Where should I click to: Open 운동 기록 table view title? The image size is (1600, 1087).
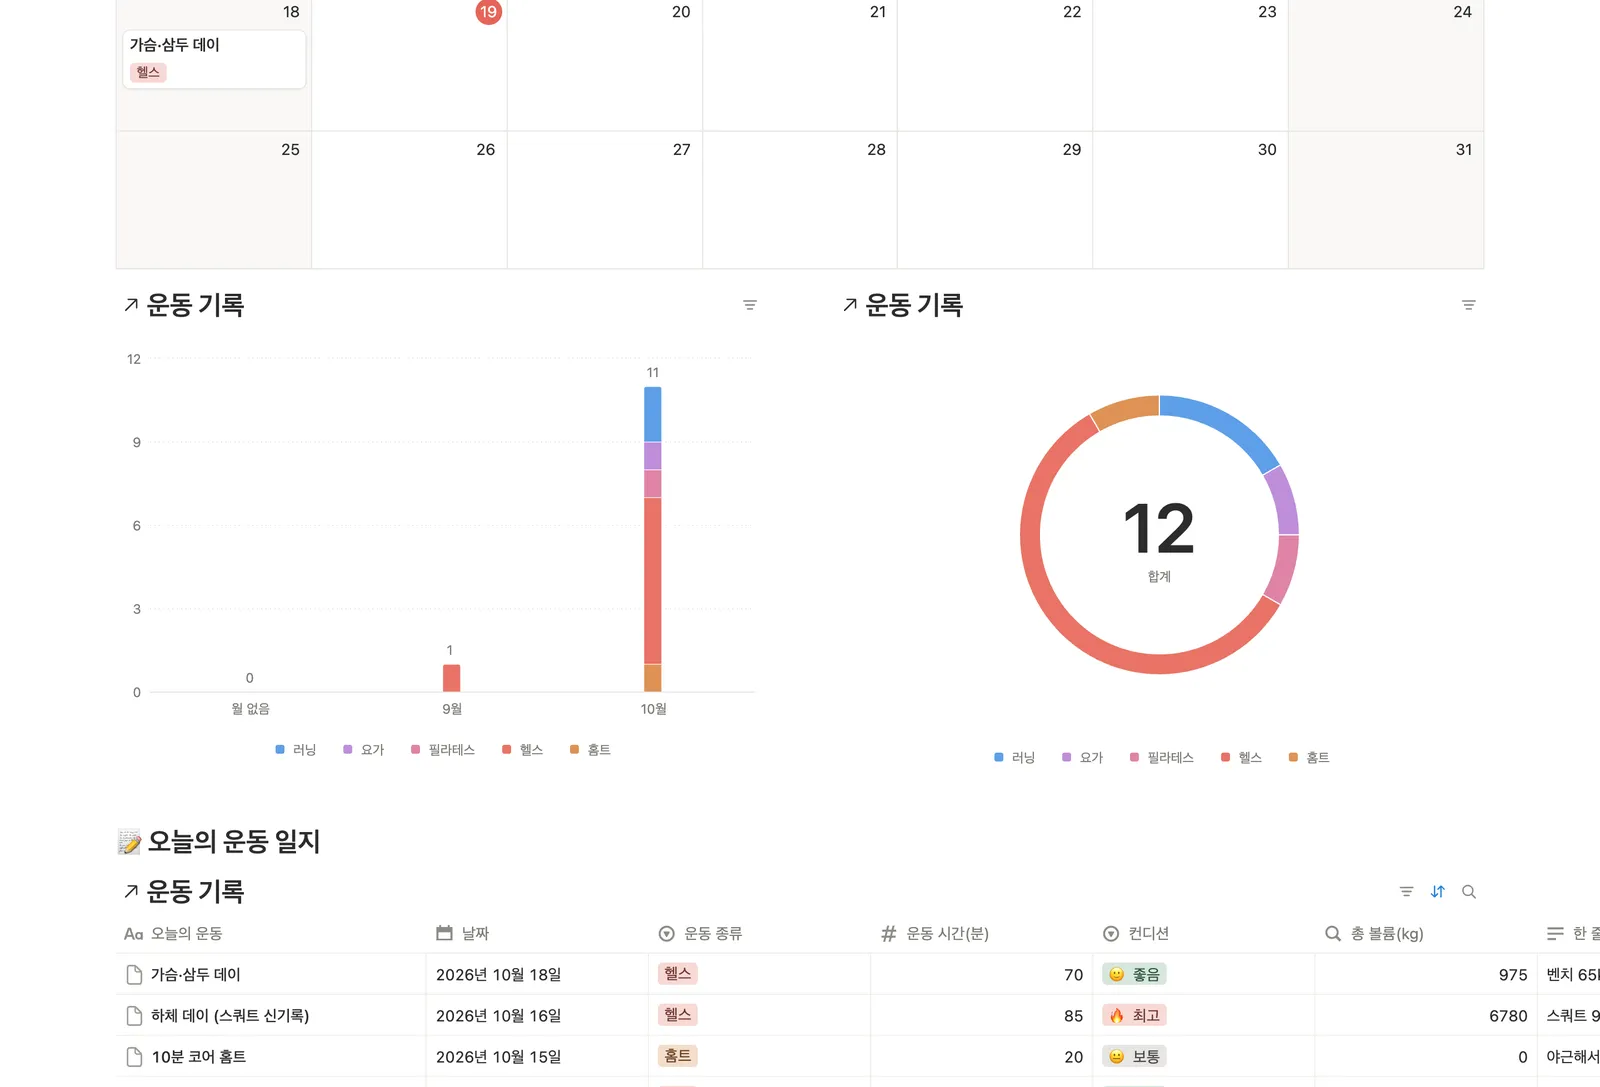195,891
